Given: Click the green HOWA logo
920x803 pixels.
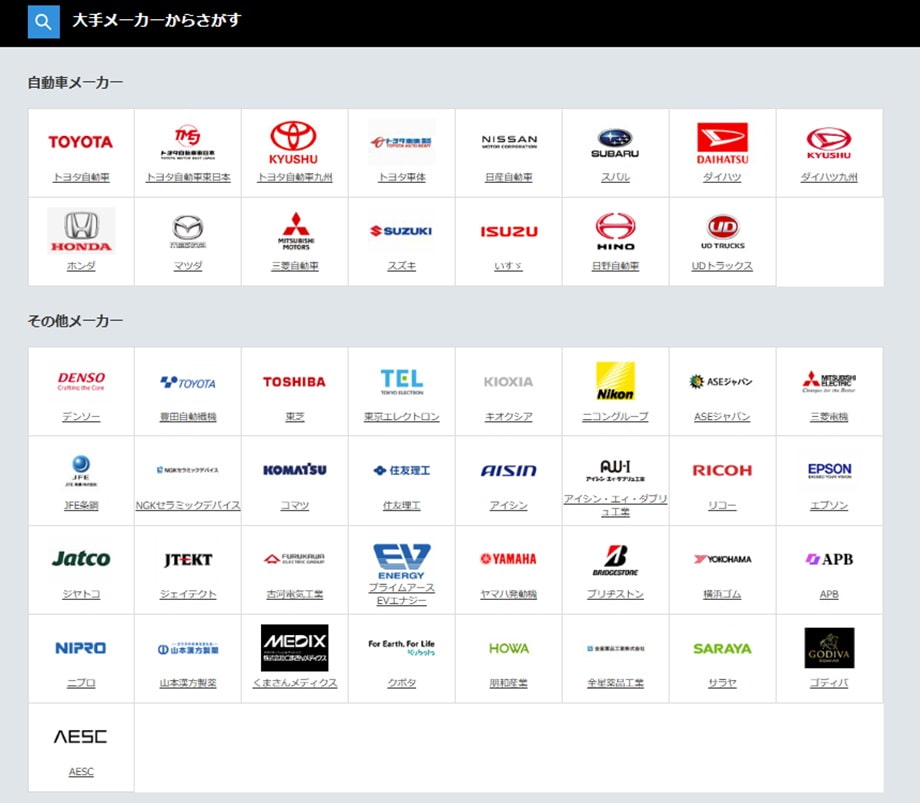Looking at the screenshot, I should 509,648.
